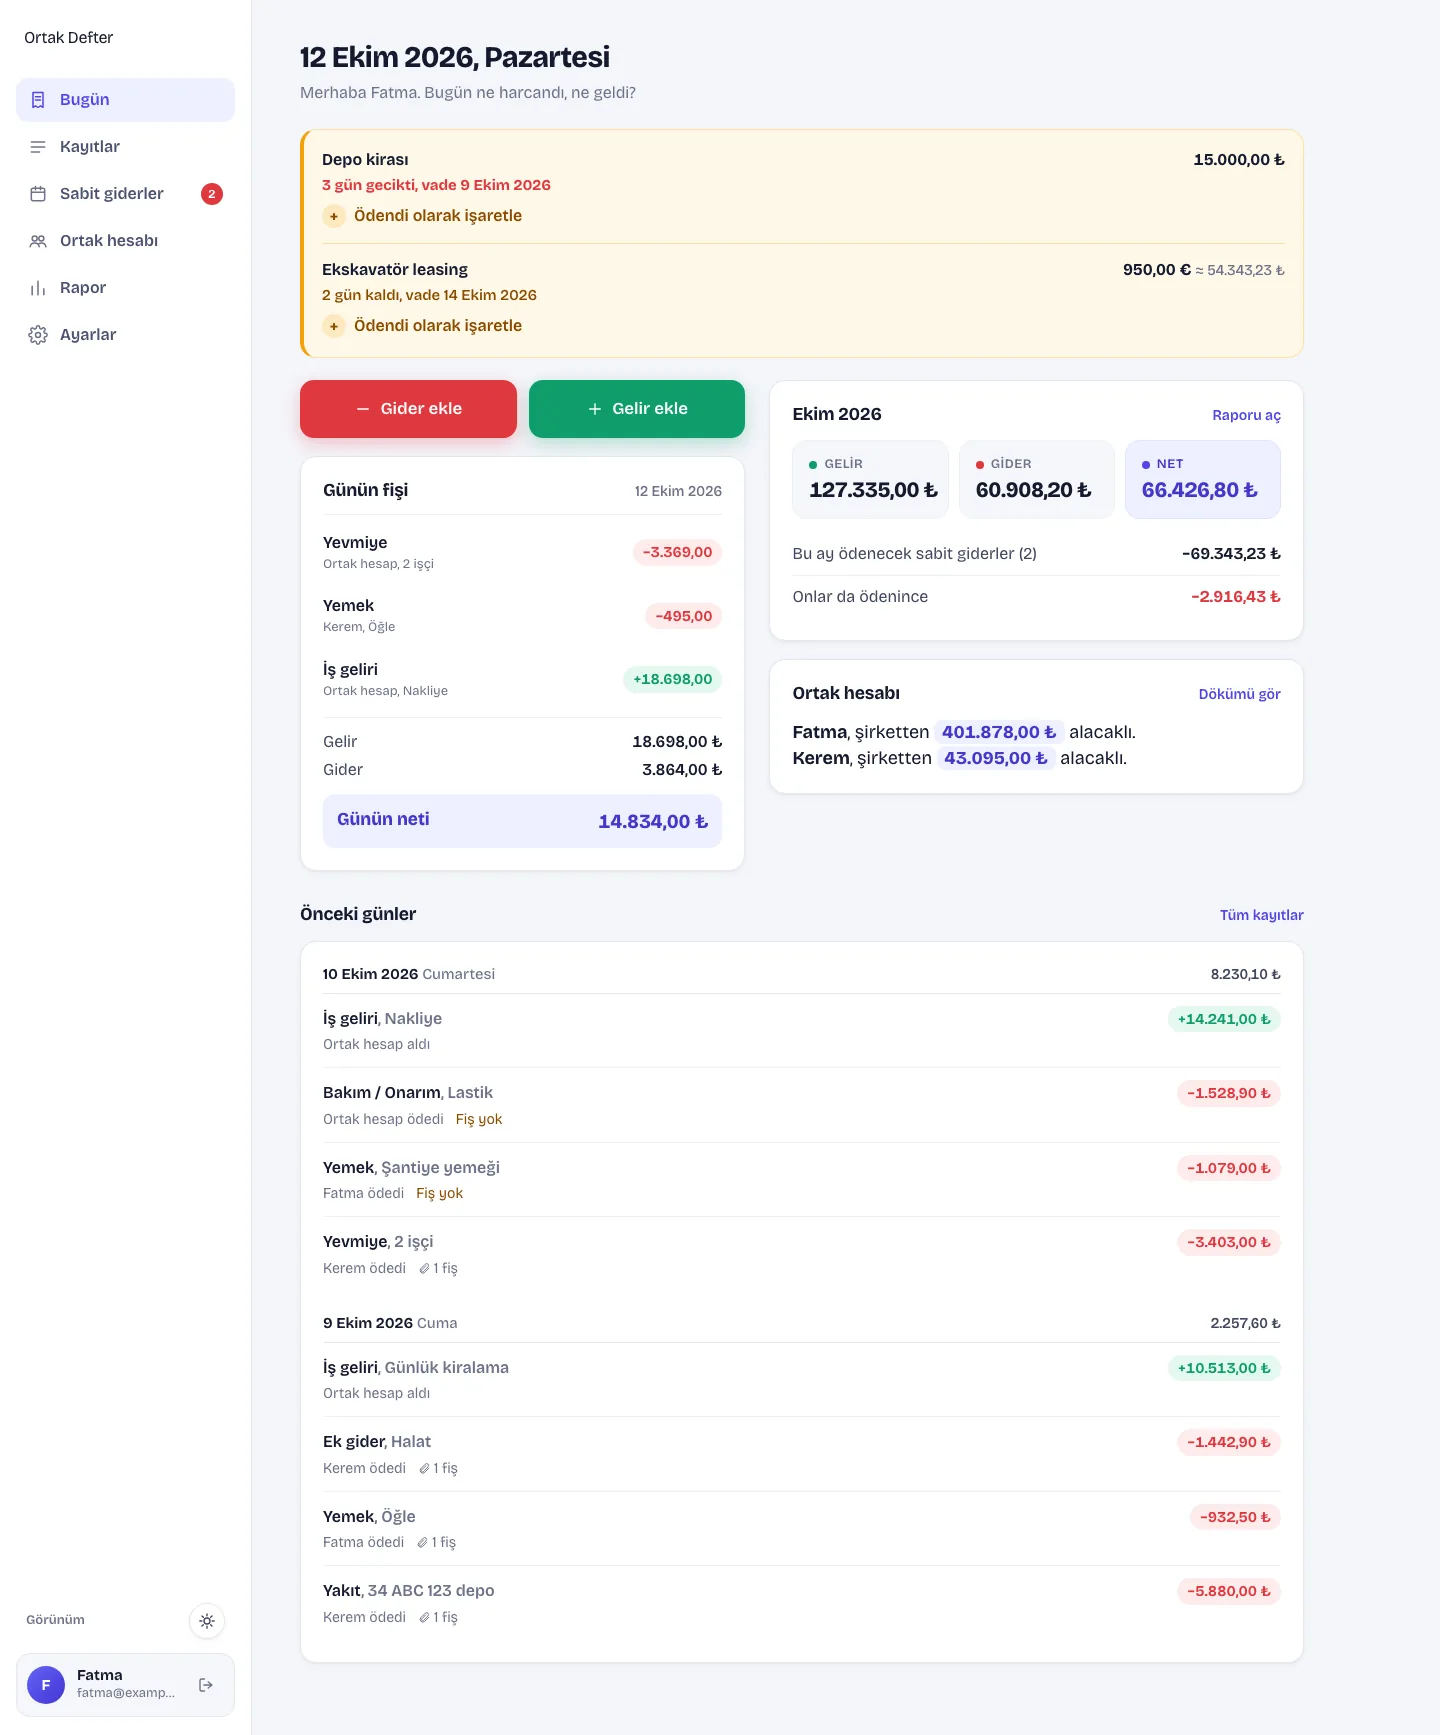Screen dimensions: 1440x1735
Task: Click the Rapor bar chart icon
Action: pyautogui.click(x=38, y=288)
